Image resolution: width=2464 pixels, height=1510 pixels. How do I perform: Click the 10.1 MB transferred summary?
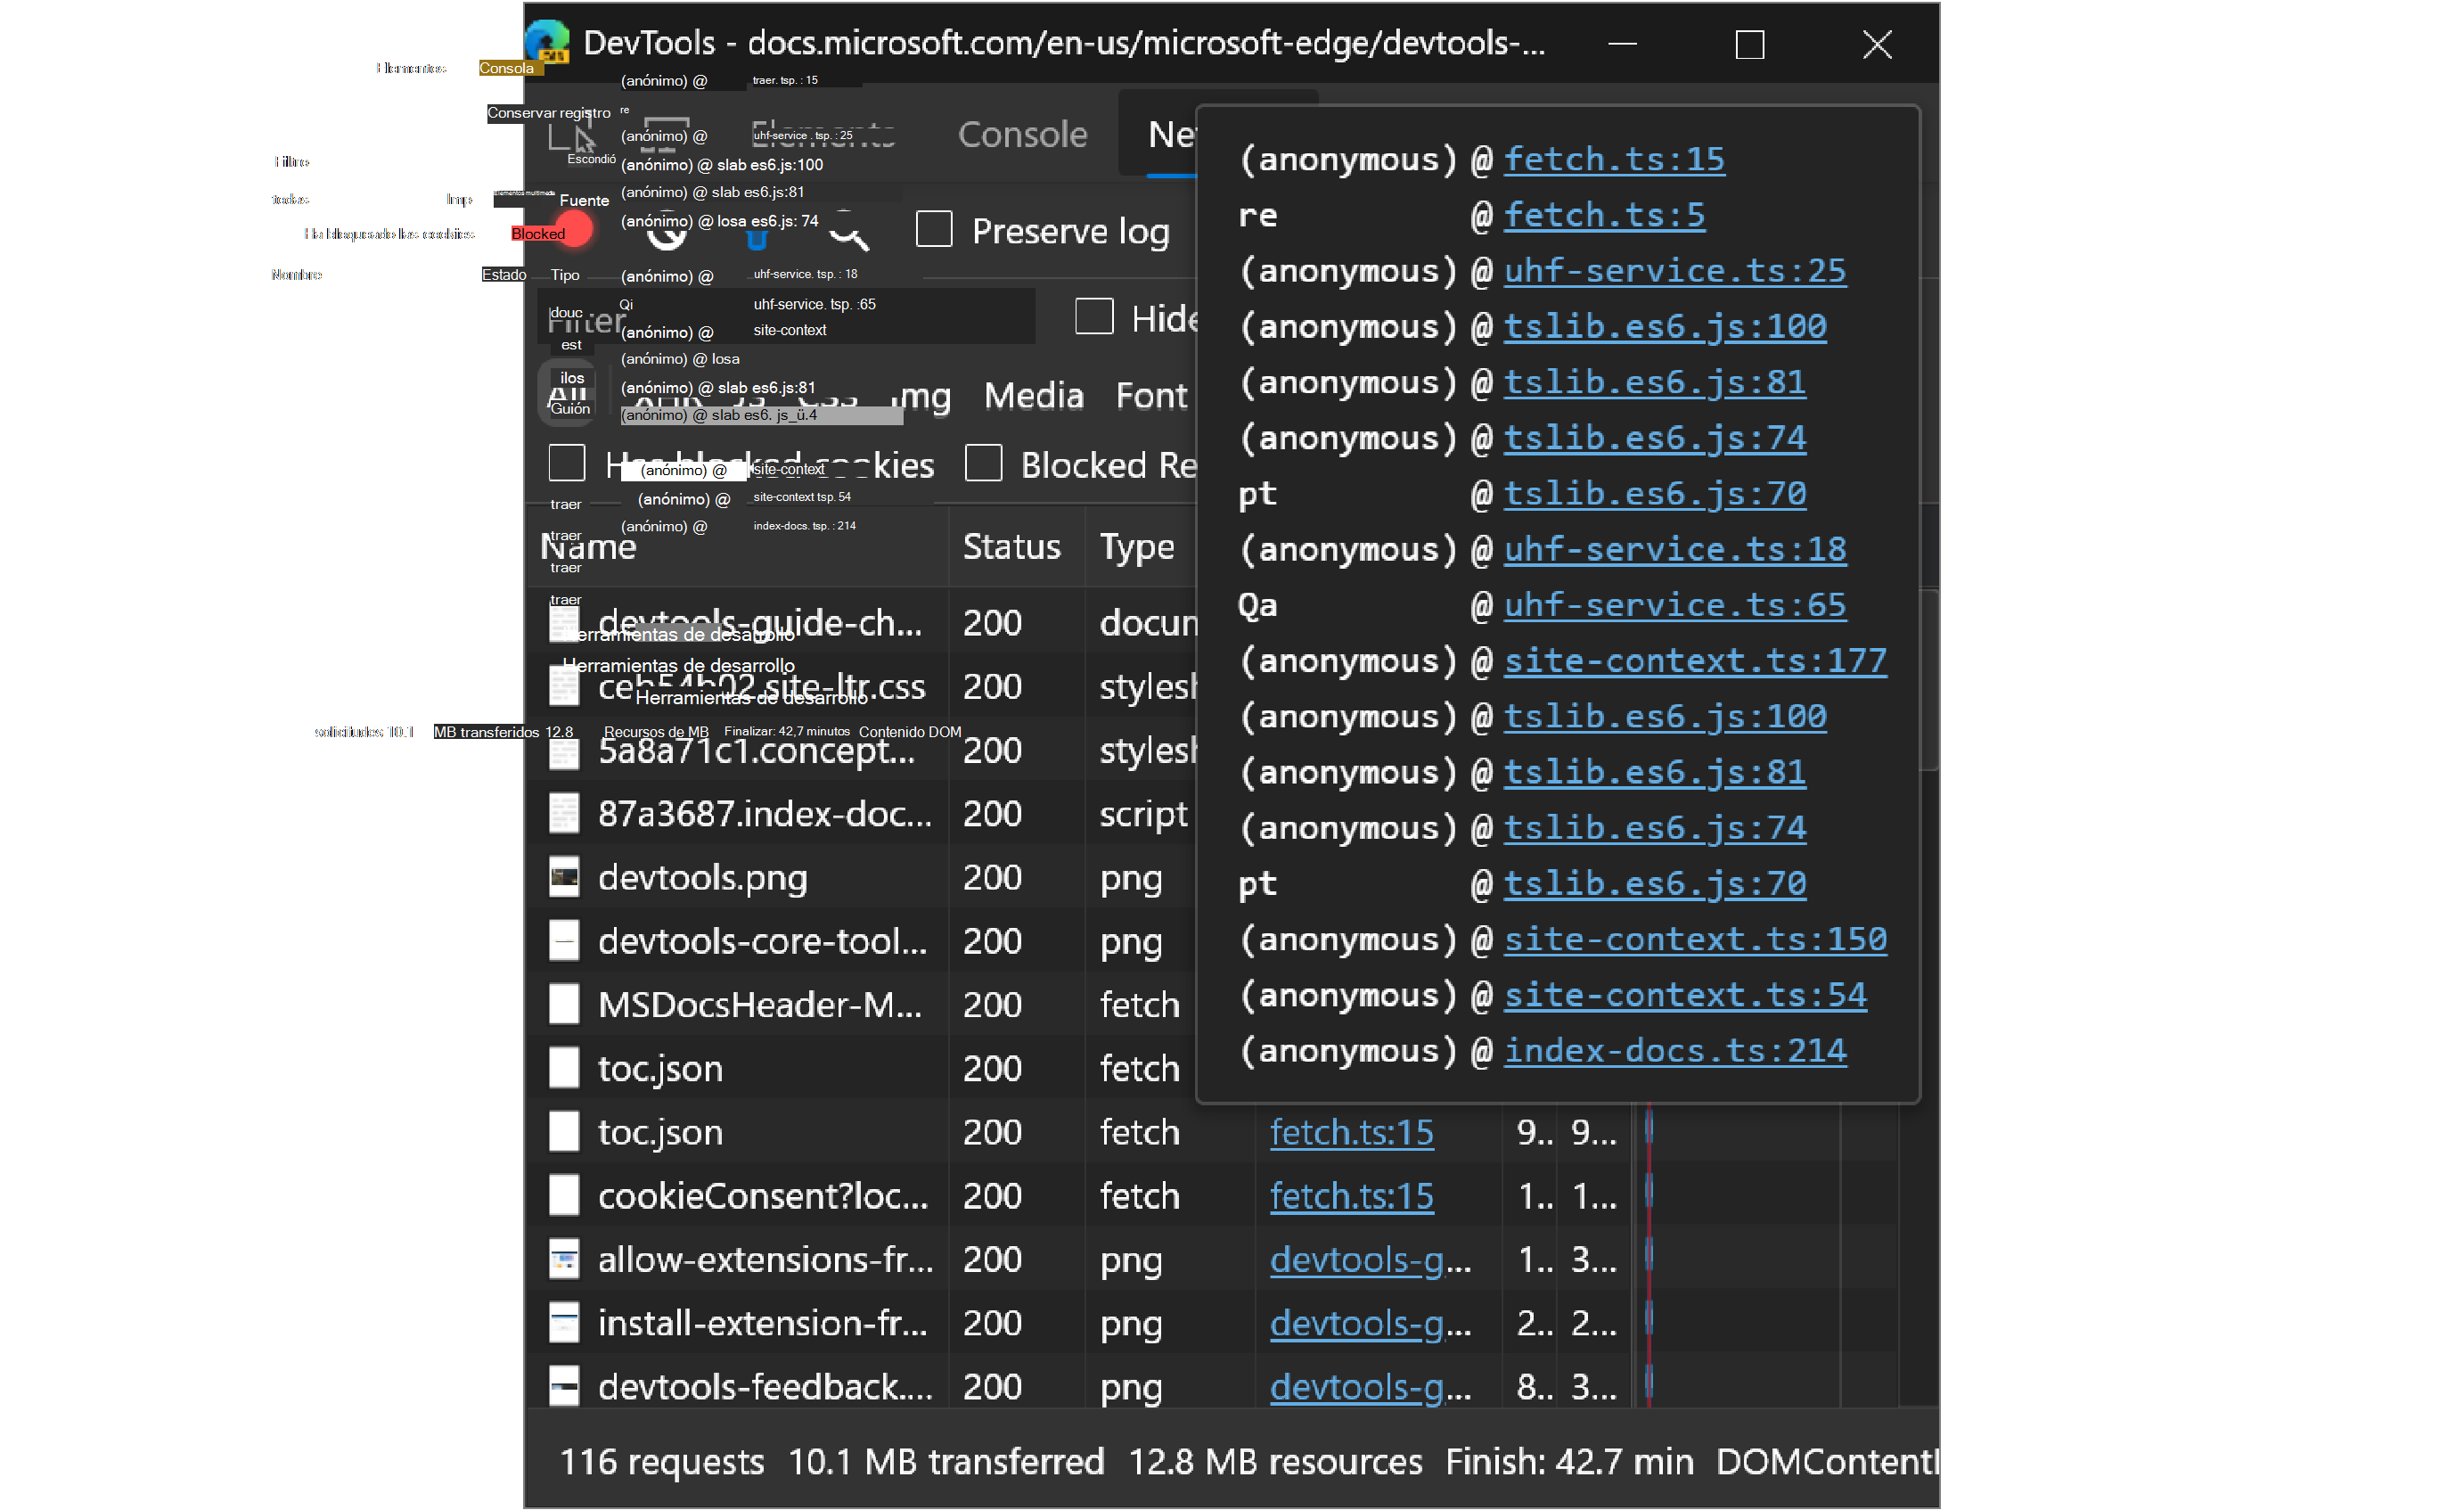[946, 1463]
